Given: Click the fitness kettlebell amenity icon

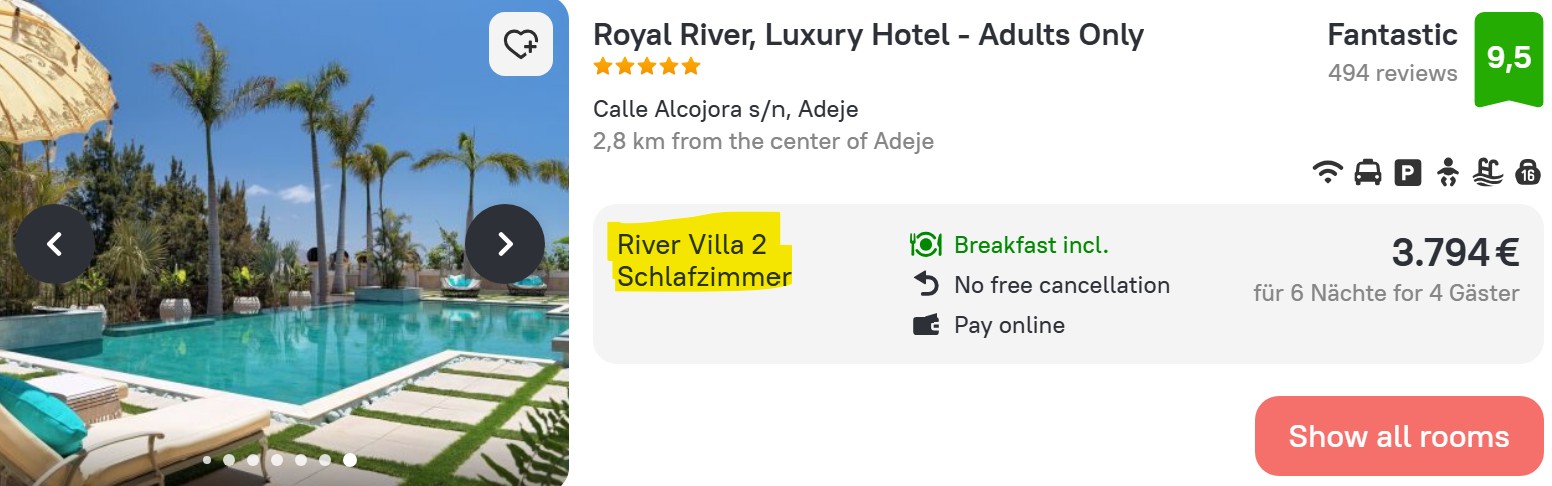Looking at the screenshot, I should pyautogui.click(x=1527, y=173).
